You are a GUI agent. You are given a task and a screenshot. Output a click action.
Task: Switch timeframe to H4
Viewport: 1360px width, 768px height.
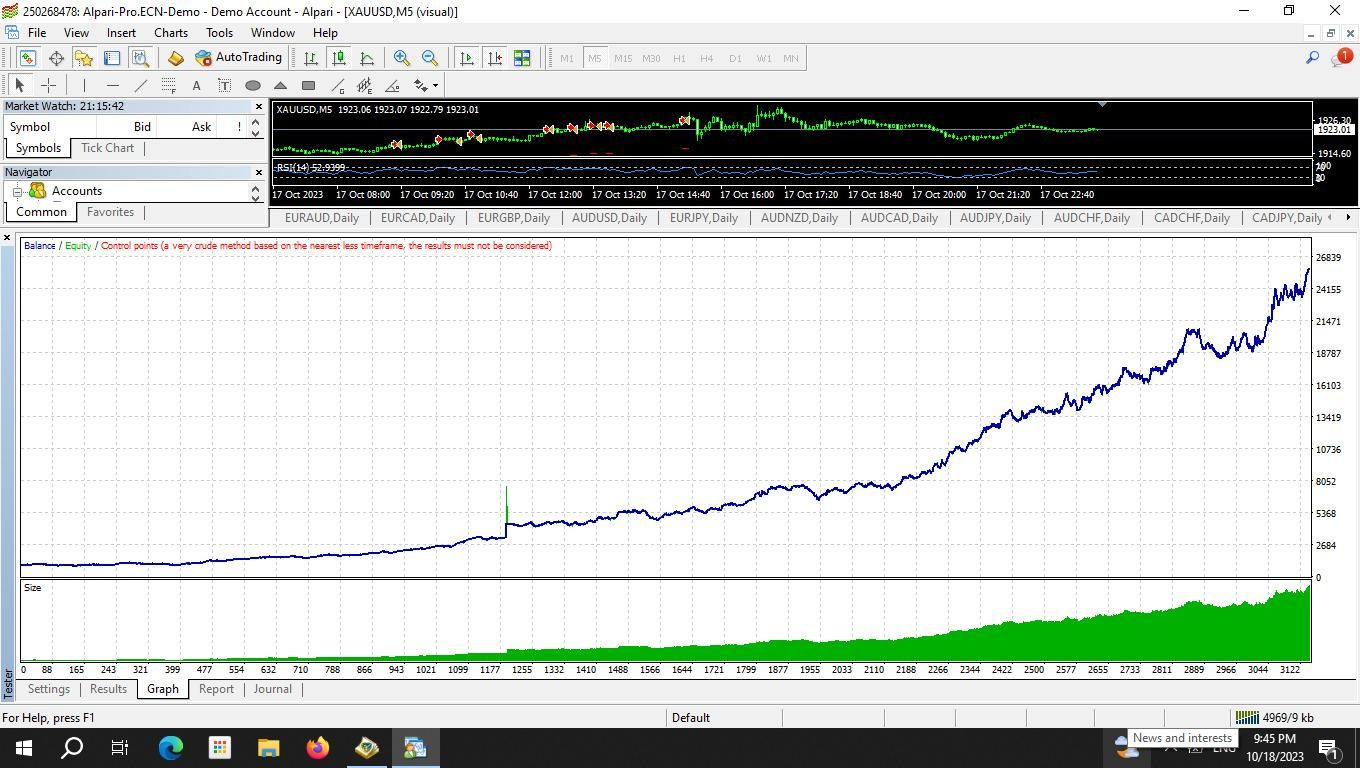click(x=706, y=58)
